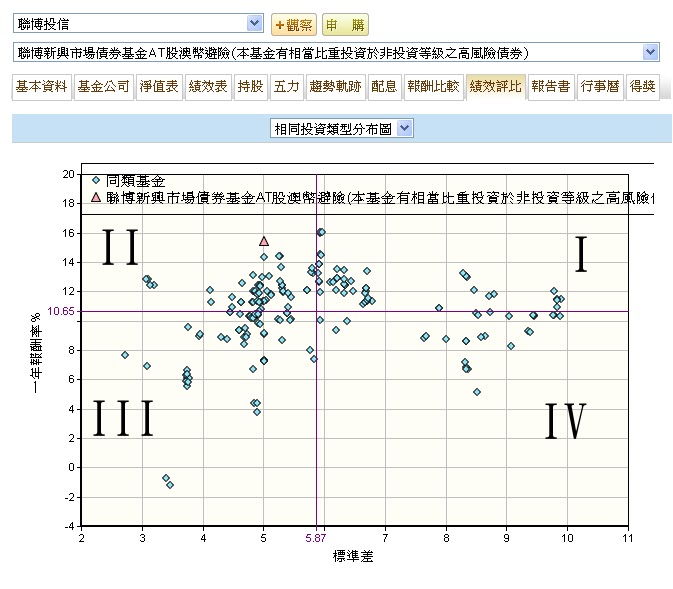Select the 五力 tab
Viewport: 673px width, 589px height.
[287, 87]
